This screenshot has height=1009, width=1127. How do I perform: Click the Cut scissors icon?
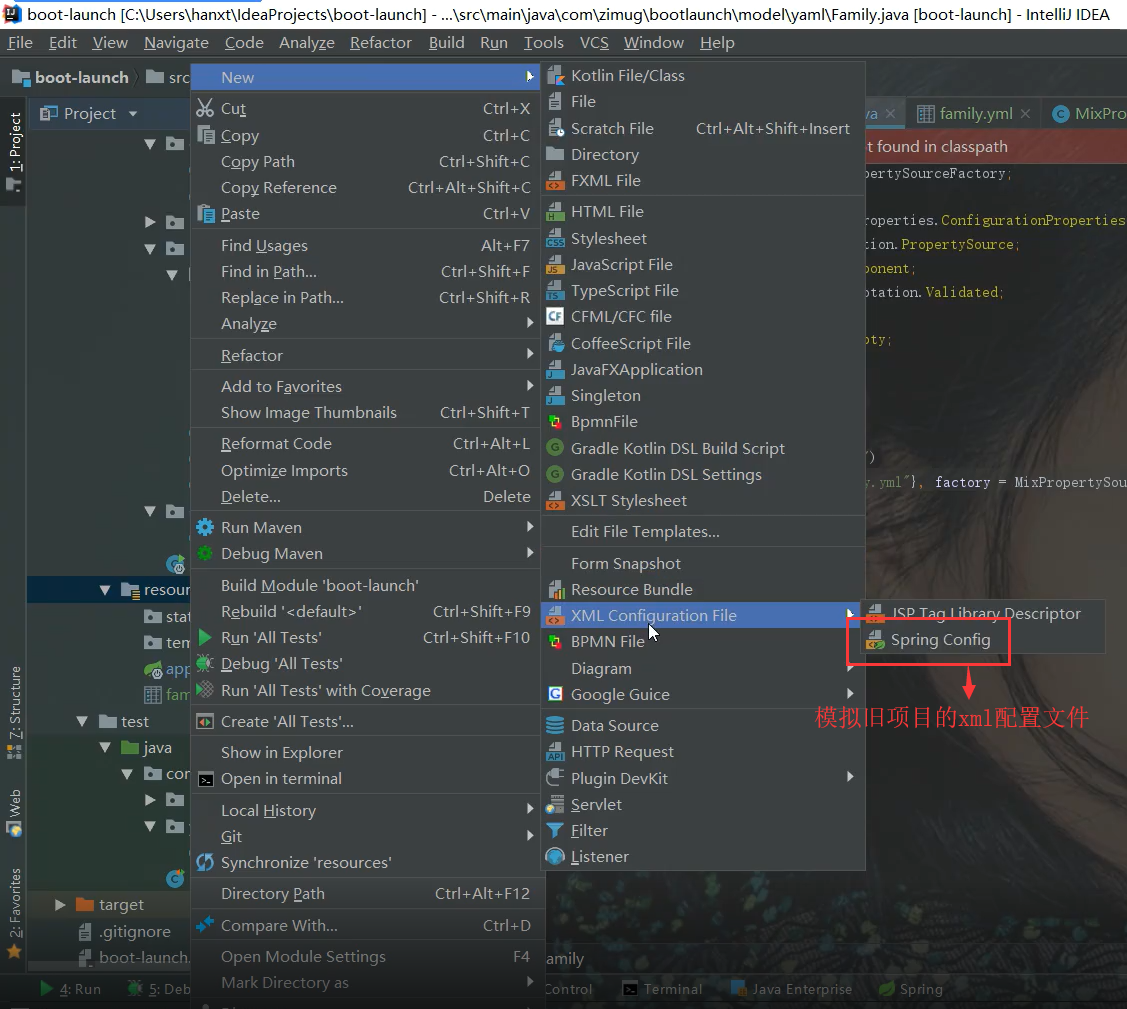206,108
